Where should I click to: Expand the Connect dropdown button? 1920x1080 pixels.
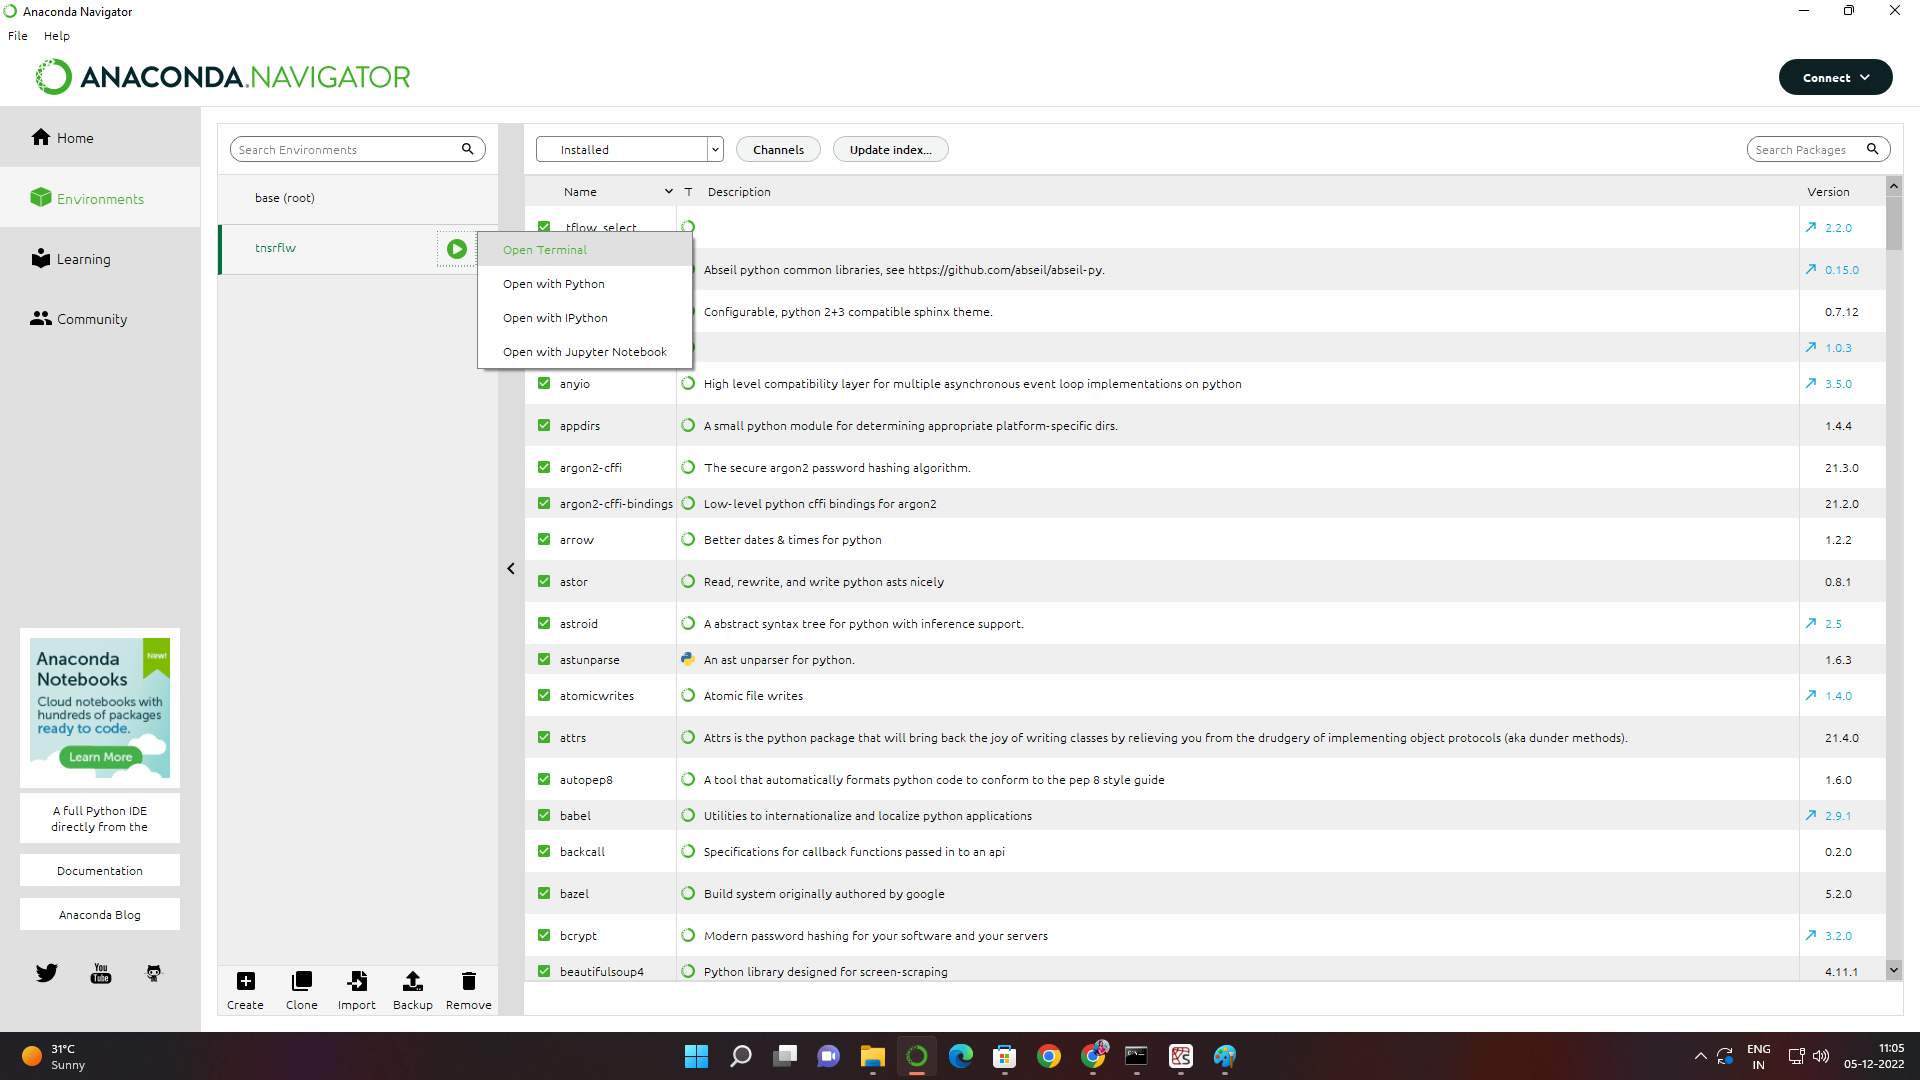[x=1835, y=77]
